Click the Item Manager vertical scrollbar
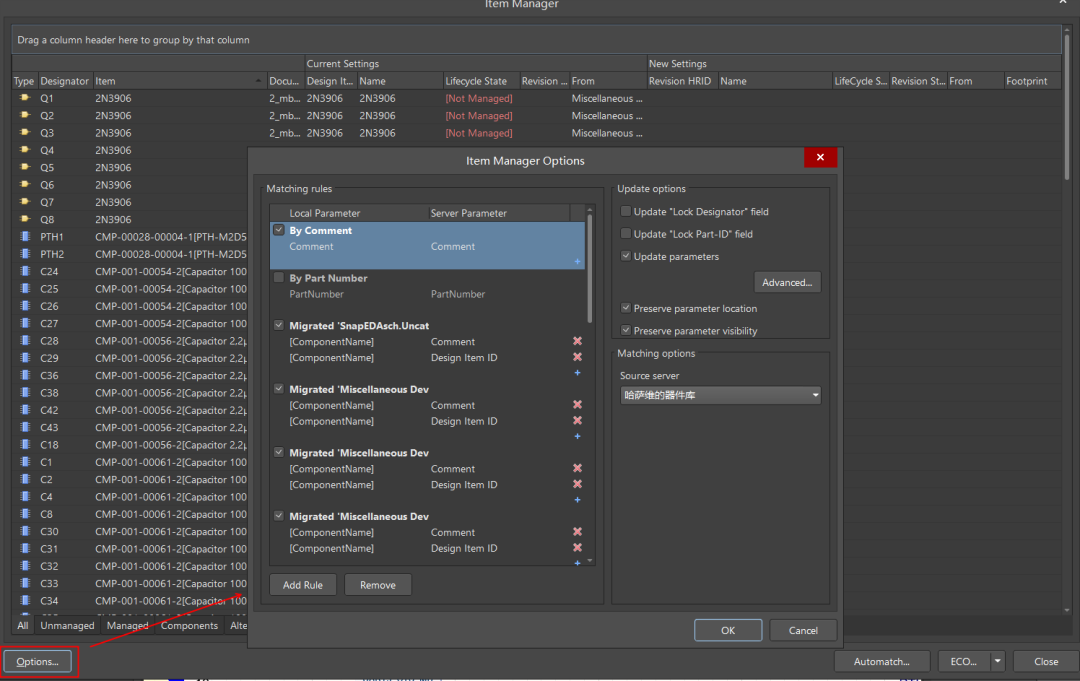The height and width of the screenshot is (681, 1080). coord(1067,107)
